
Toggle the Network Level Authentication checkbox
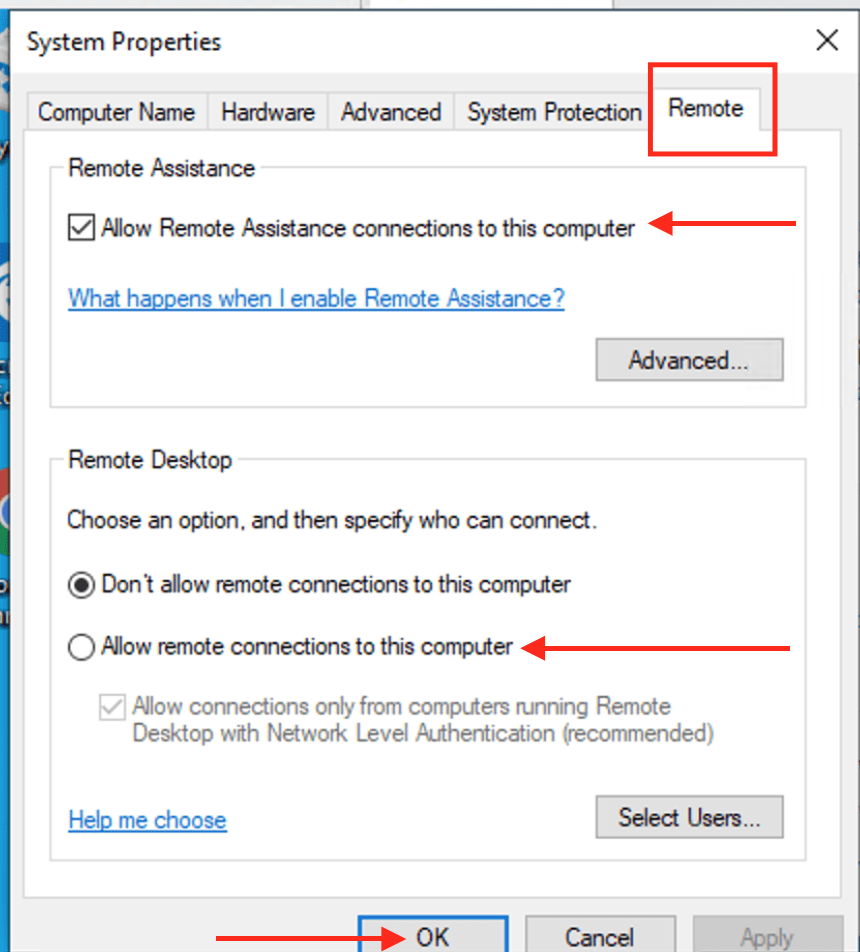click(x=111, y=707)
